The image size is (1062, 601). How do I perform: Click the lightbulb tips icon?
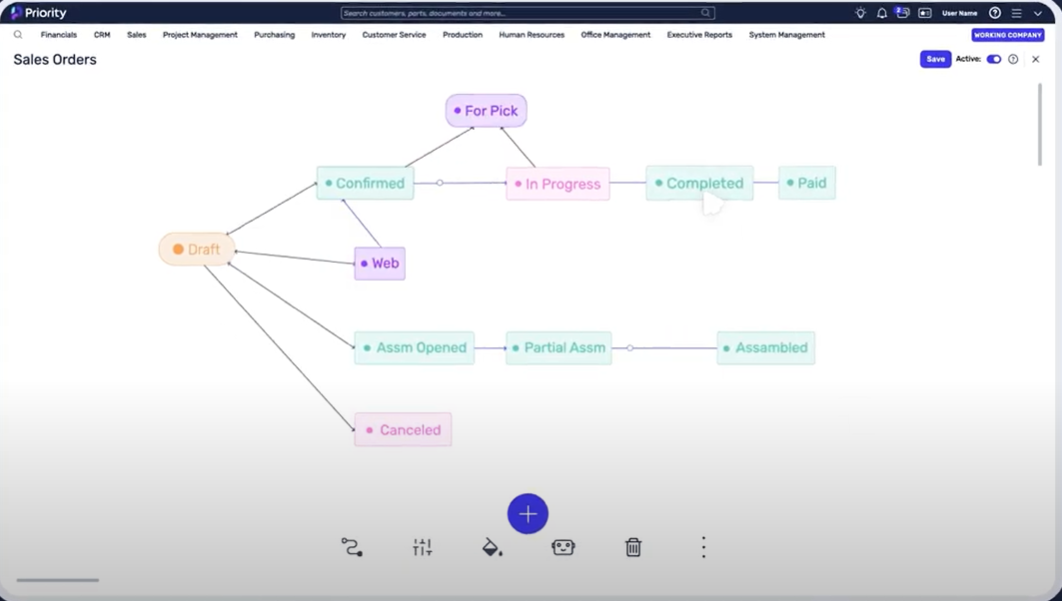pos(860,13)
